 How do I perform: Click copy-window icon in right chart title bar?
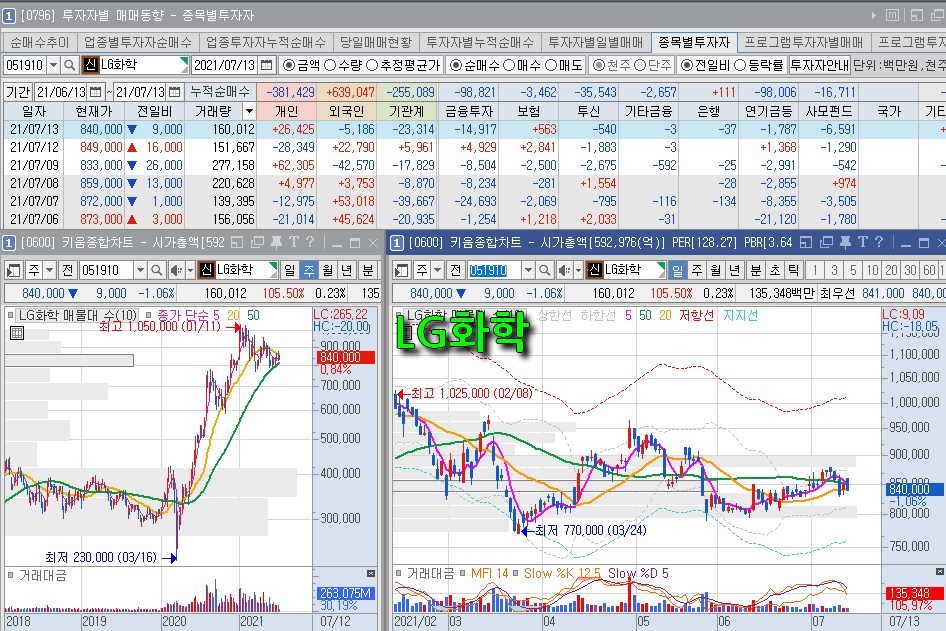[x=826, y=243]
